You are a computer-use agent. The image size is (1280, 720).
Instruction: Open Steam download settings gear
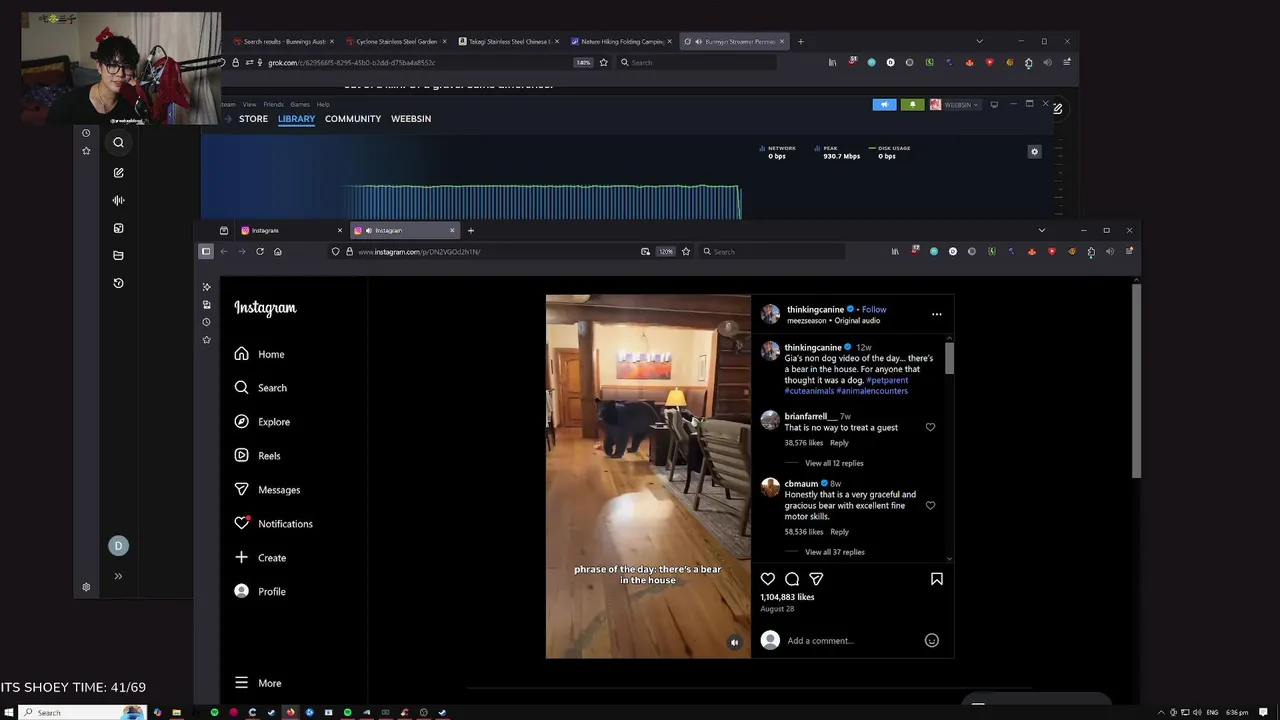click(1035, 152)
